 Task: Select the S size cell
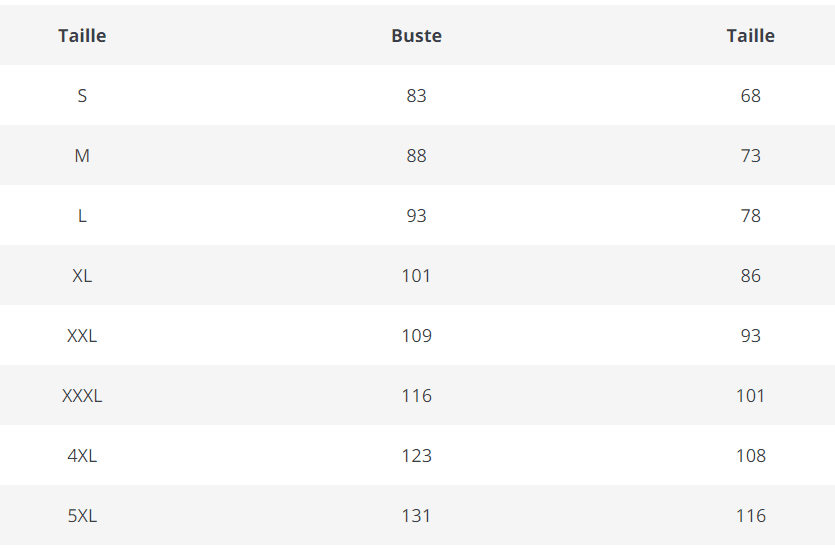82,96
